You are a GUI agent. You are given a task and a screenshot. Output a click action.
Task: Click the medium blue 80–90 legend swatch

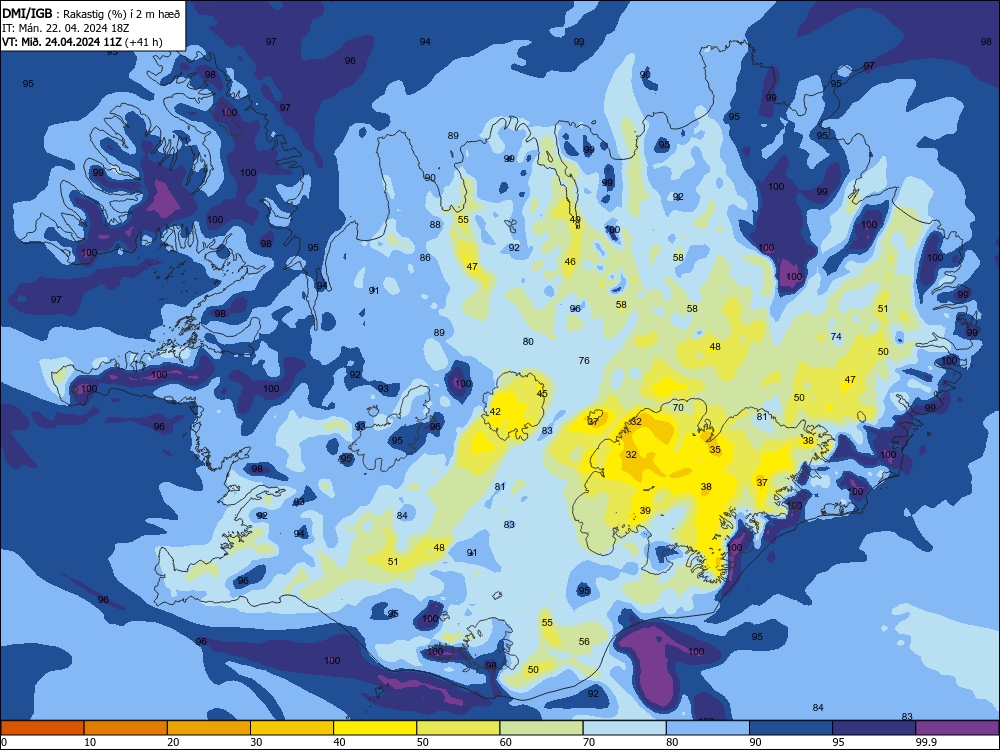pyautogui.click(x=708, y=728)
